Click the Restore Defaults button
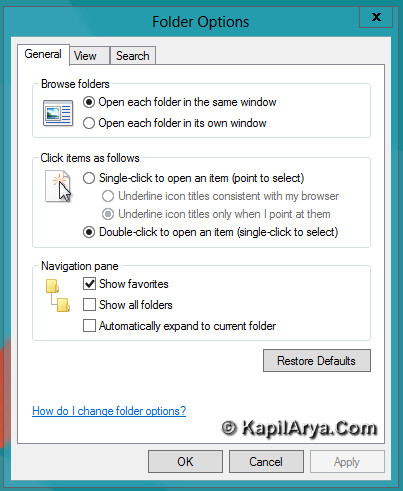 pyautogui.click(x=317, y=361)
